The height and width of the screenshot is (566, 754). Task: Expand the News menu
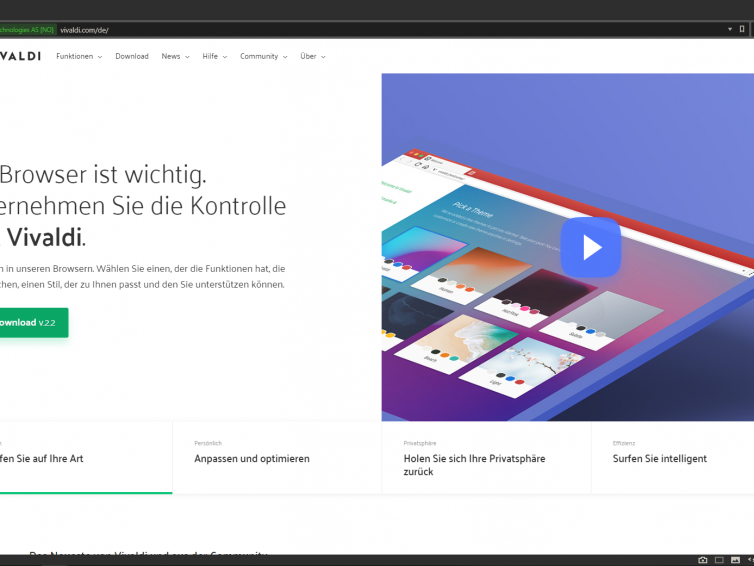pyautogui.click(x=176, y=56)
